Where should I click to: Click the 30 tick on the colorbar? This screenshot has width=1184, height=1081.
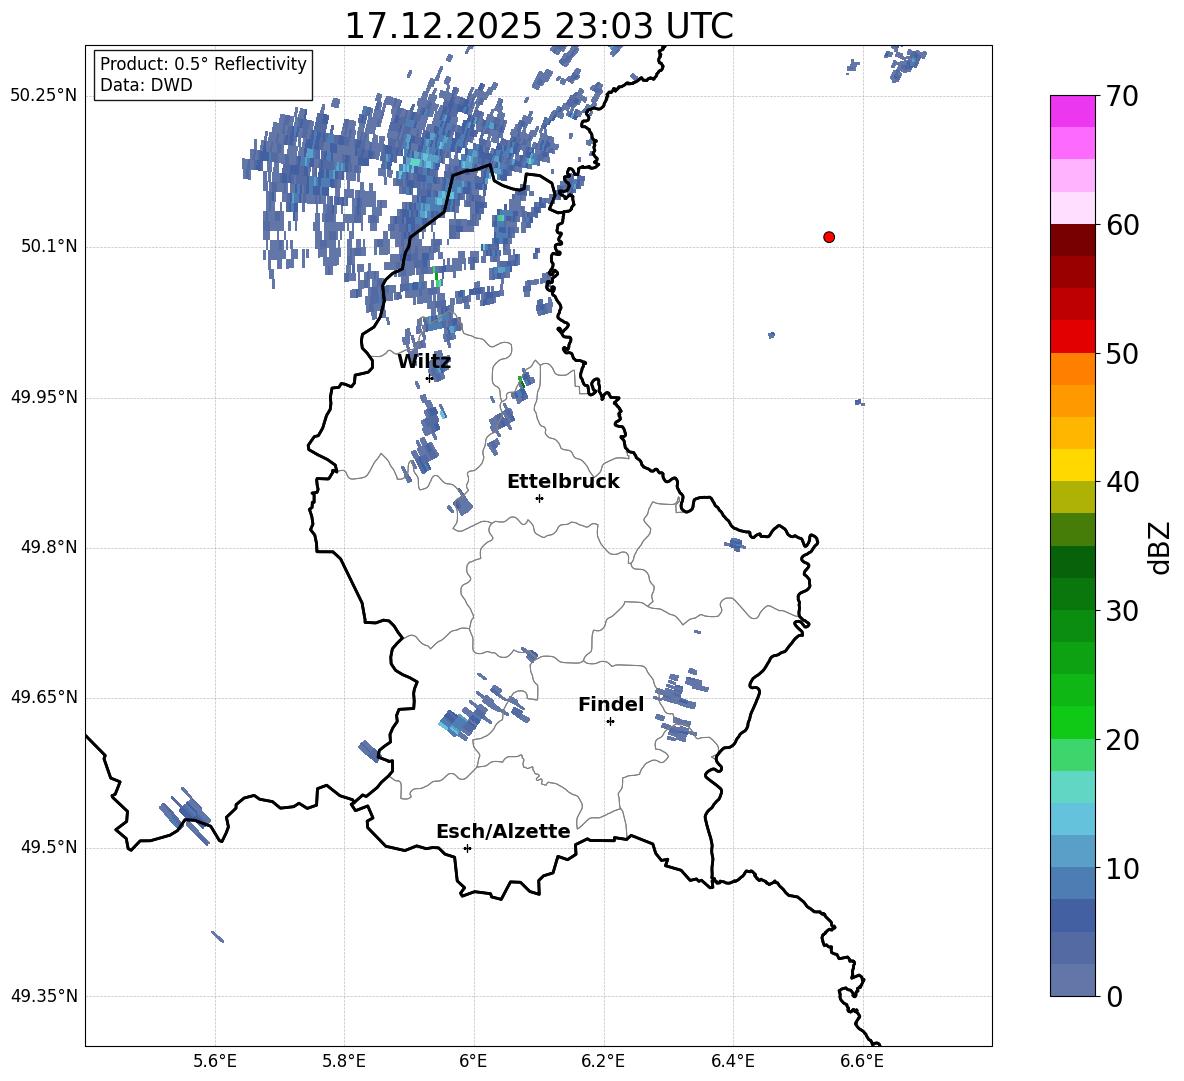tap(1122, 611)
